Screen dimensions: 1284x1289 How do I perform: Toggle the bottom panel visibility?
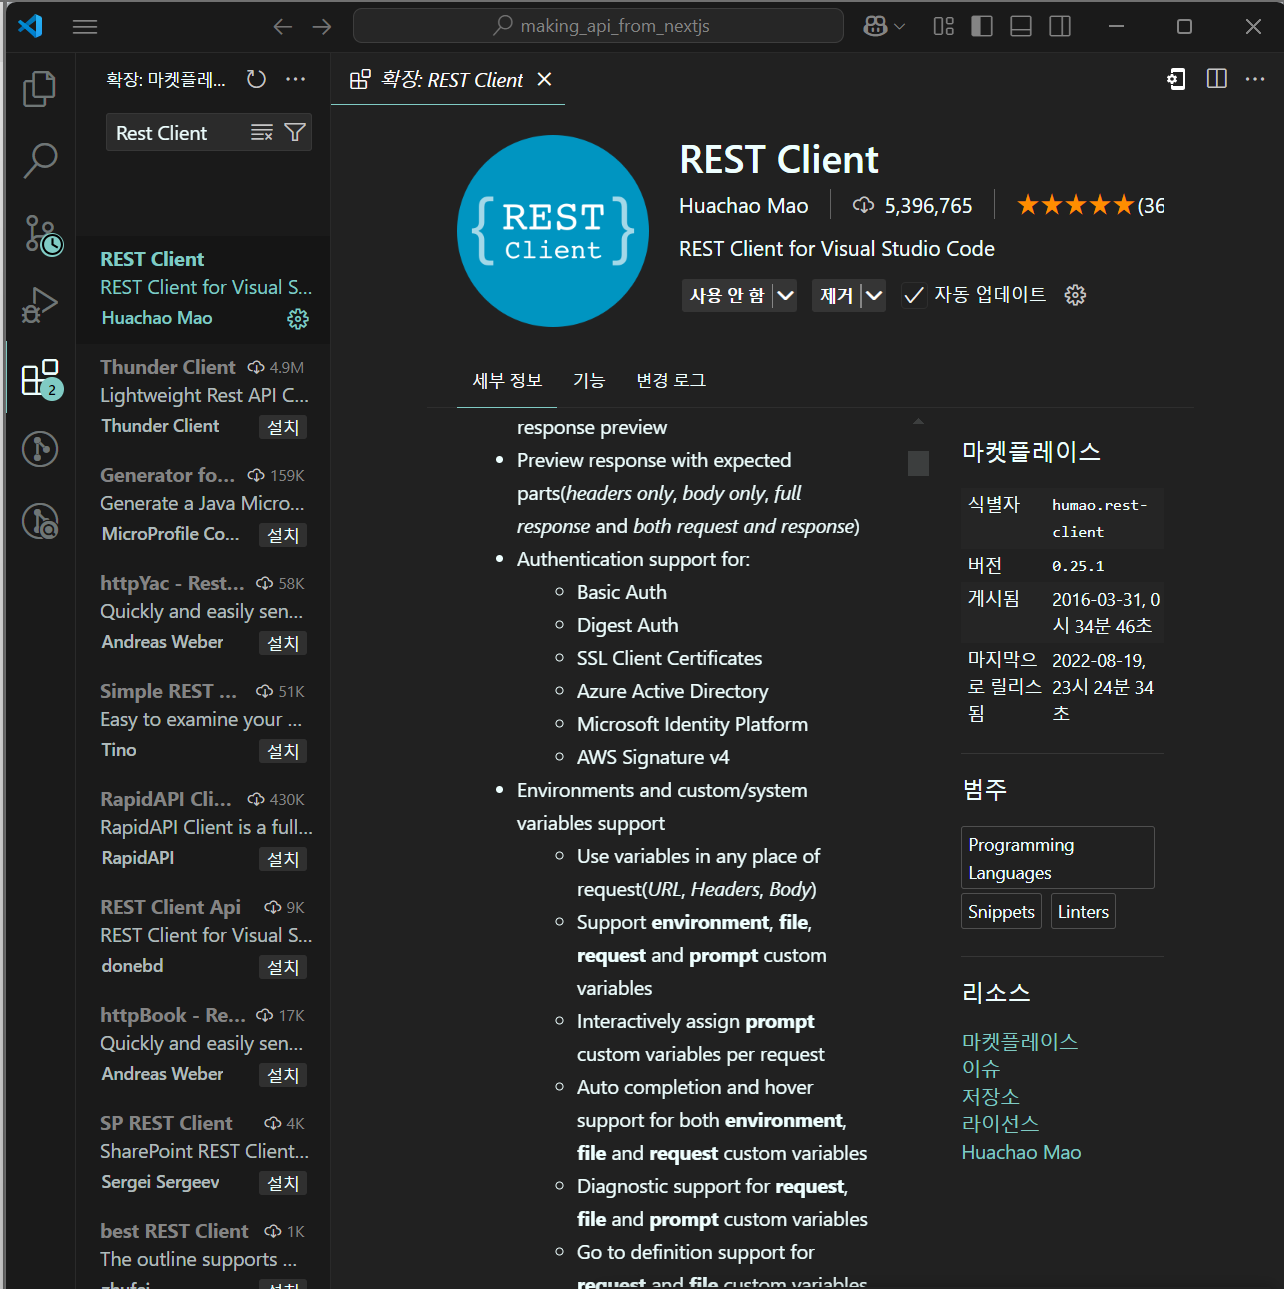[x=1021, y=27]
